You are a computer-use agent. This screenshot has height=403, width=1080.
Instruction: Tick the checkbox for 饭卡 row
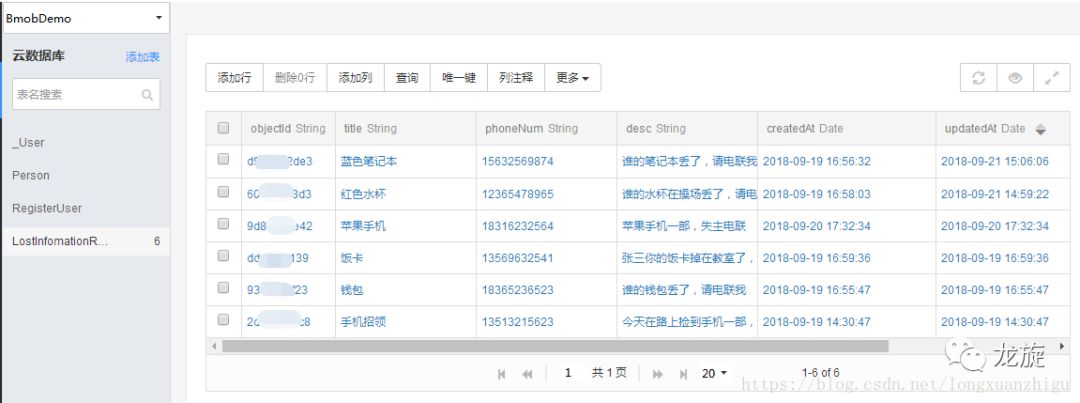pos(223,256)
